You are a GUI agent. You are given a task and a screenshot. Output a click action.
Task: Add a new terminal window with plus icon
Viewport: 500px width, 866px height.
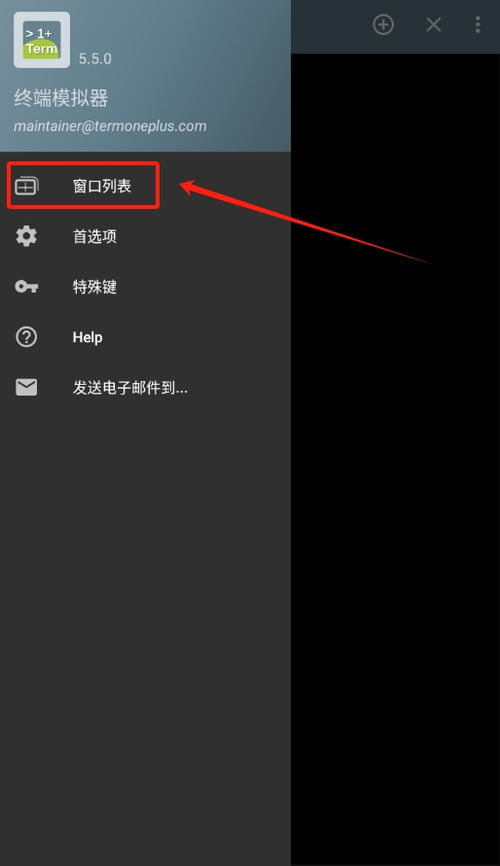click(x=383, y=25)
